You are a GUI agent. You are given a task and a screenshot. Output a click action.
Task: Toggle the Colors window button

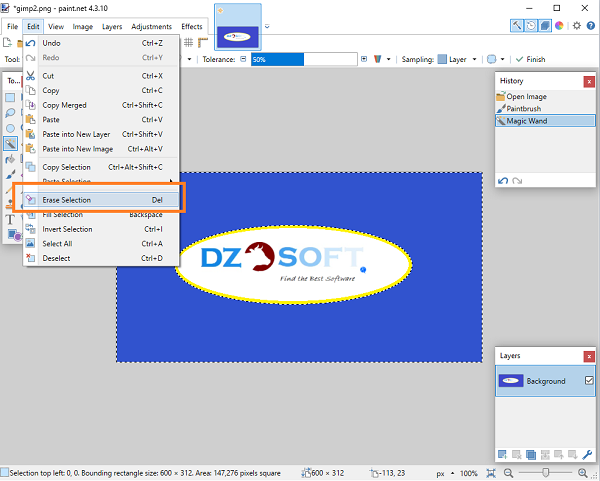[559, 26]
